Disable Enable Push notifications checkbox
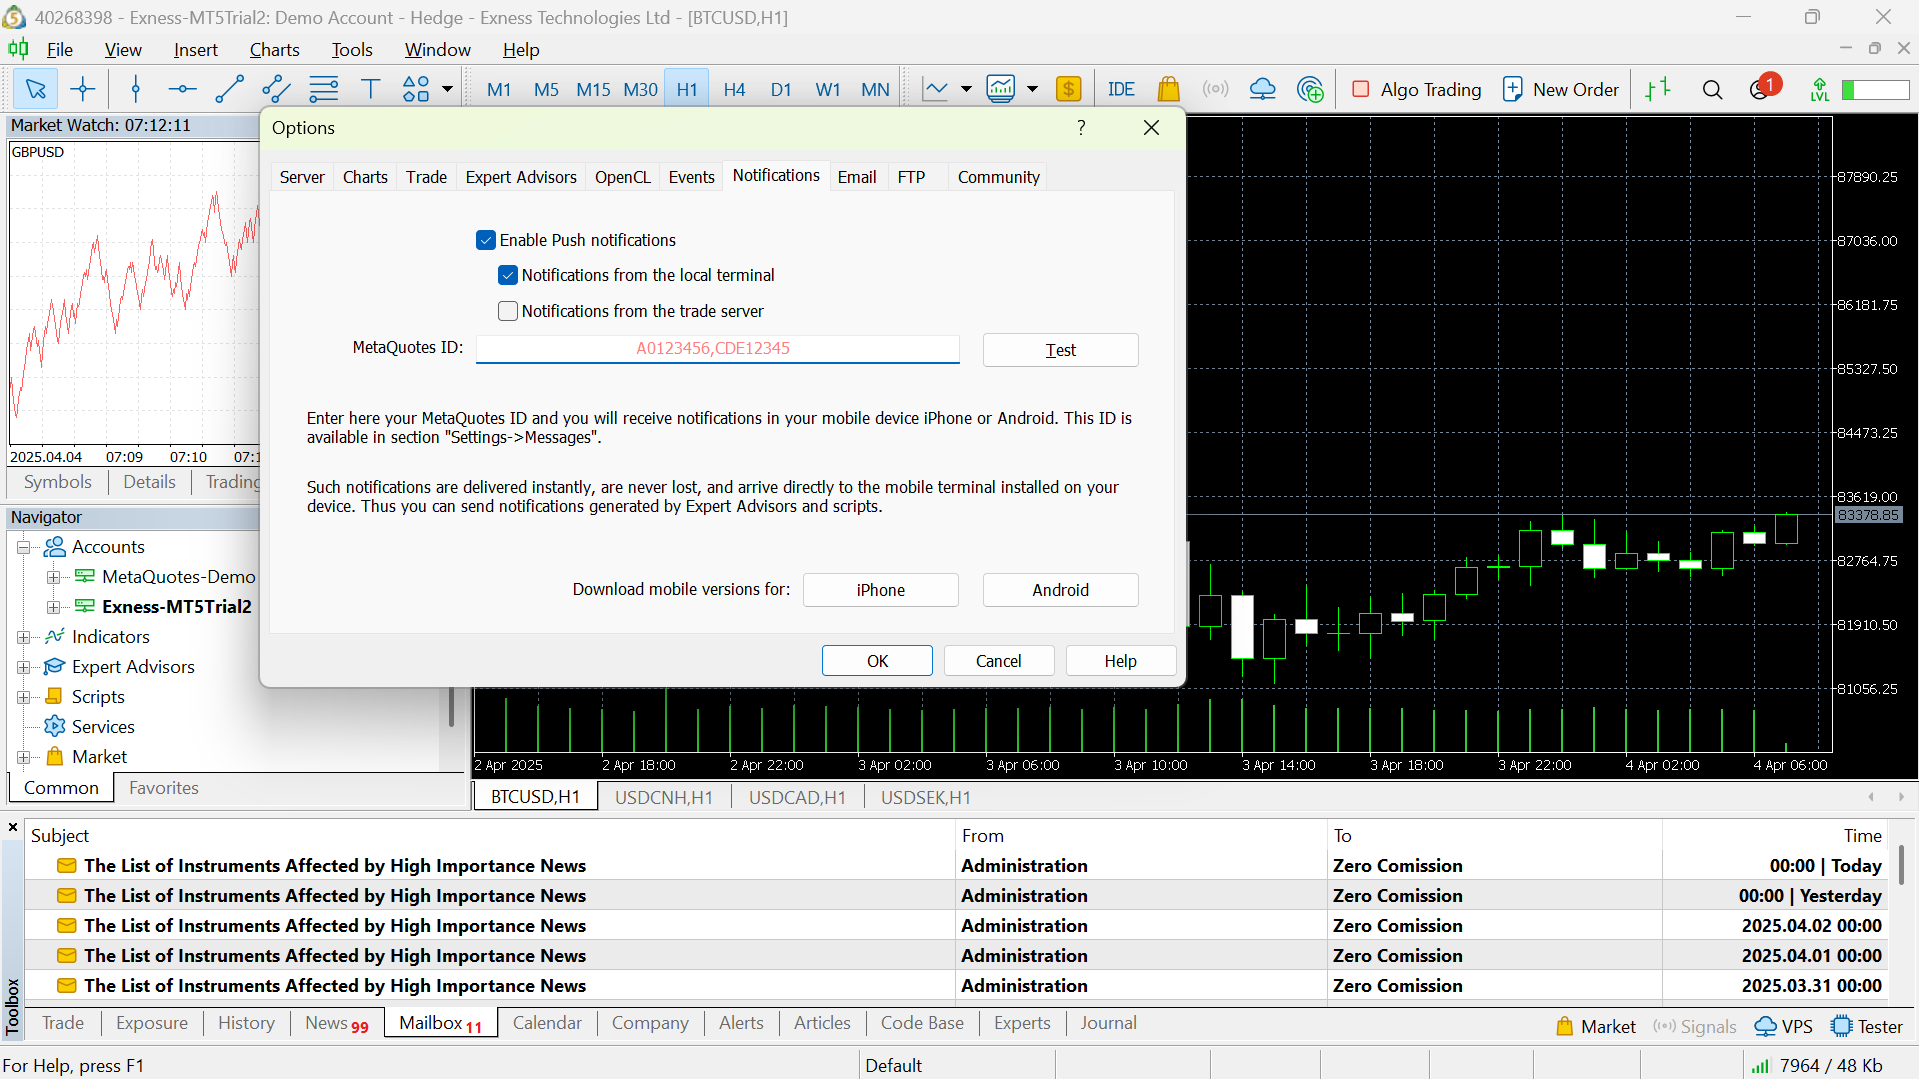The width and height of the screenshot is (1919, 1079). tap(486, 240)
